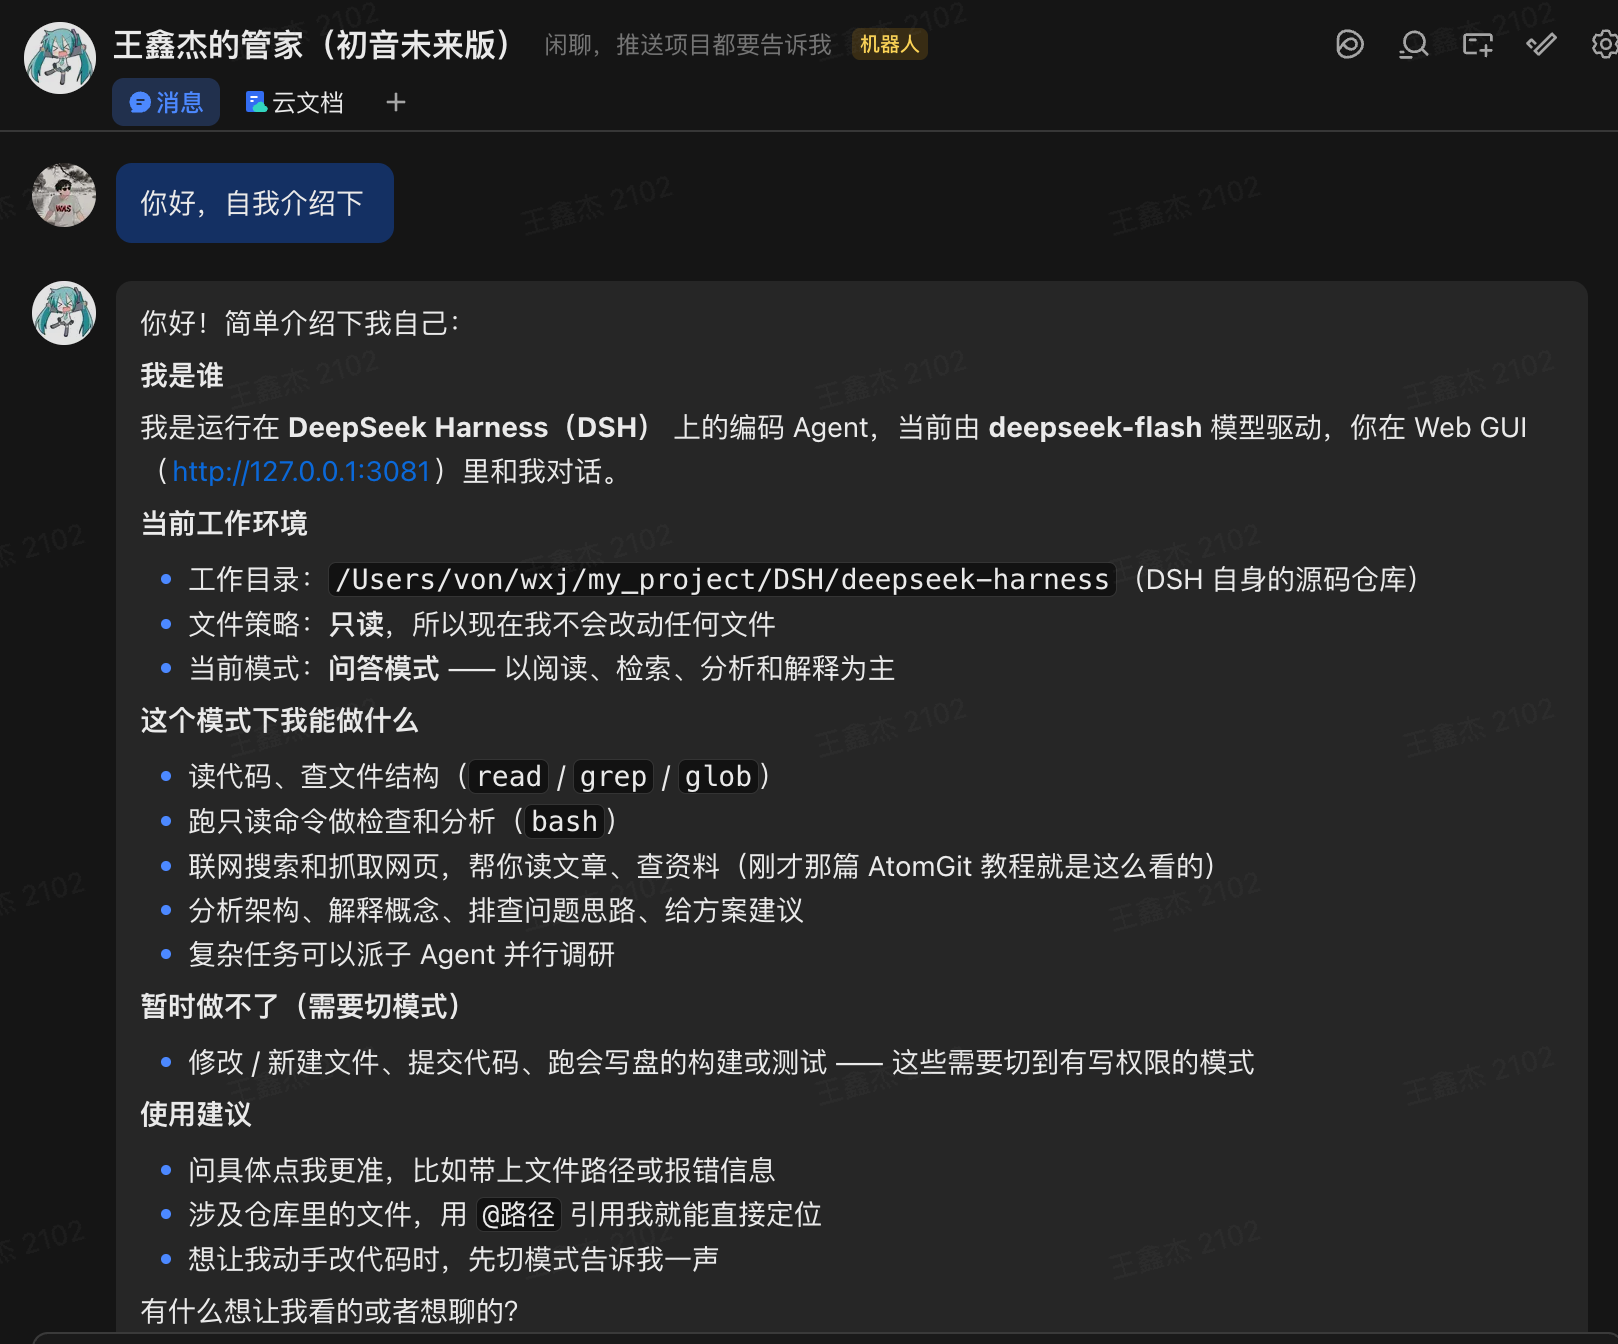Image resolution: width=1618 pixels, height=1344 pixels.
Task: Add a new tab with plus icon
Action: pos(396,102)
